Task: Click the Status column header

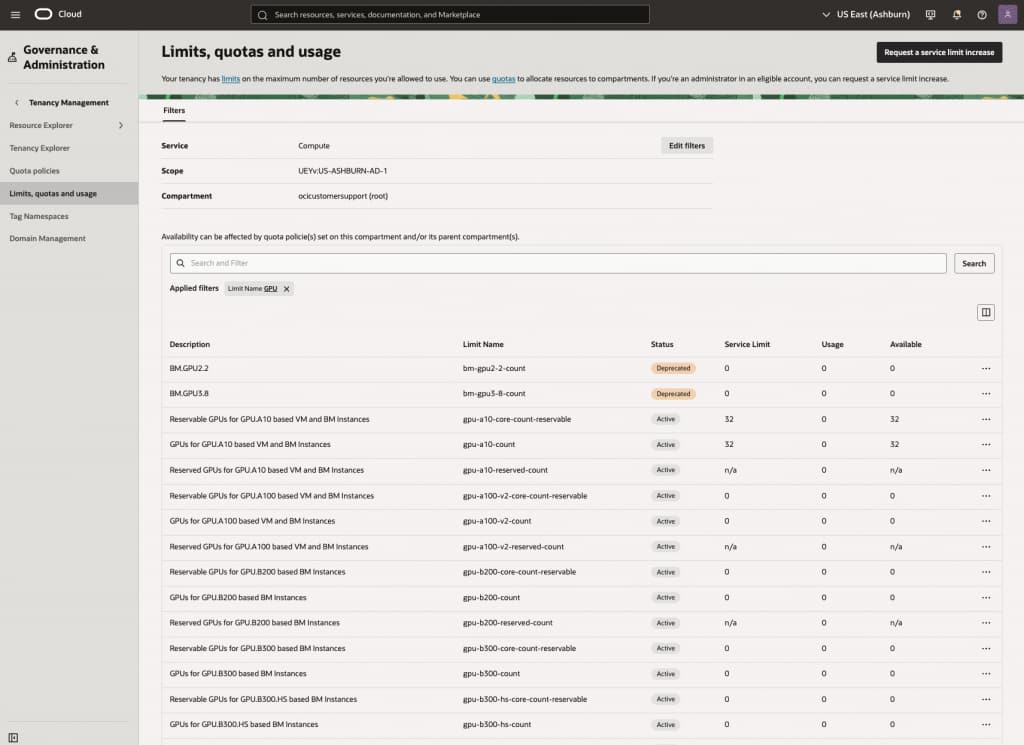Action: (x=662, y=344)
